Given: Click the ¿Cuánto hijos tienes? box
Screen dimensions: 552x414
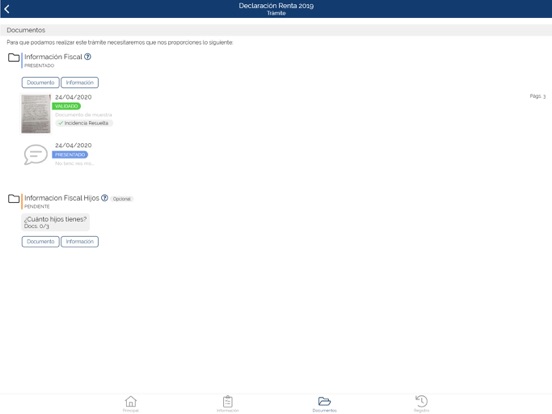Looking at the screenshot, I should tap(55, 222).
